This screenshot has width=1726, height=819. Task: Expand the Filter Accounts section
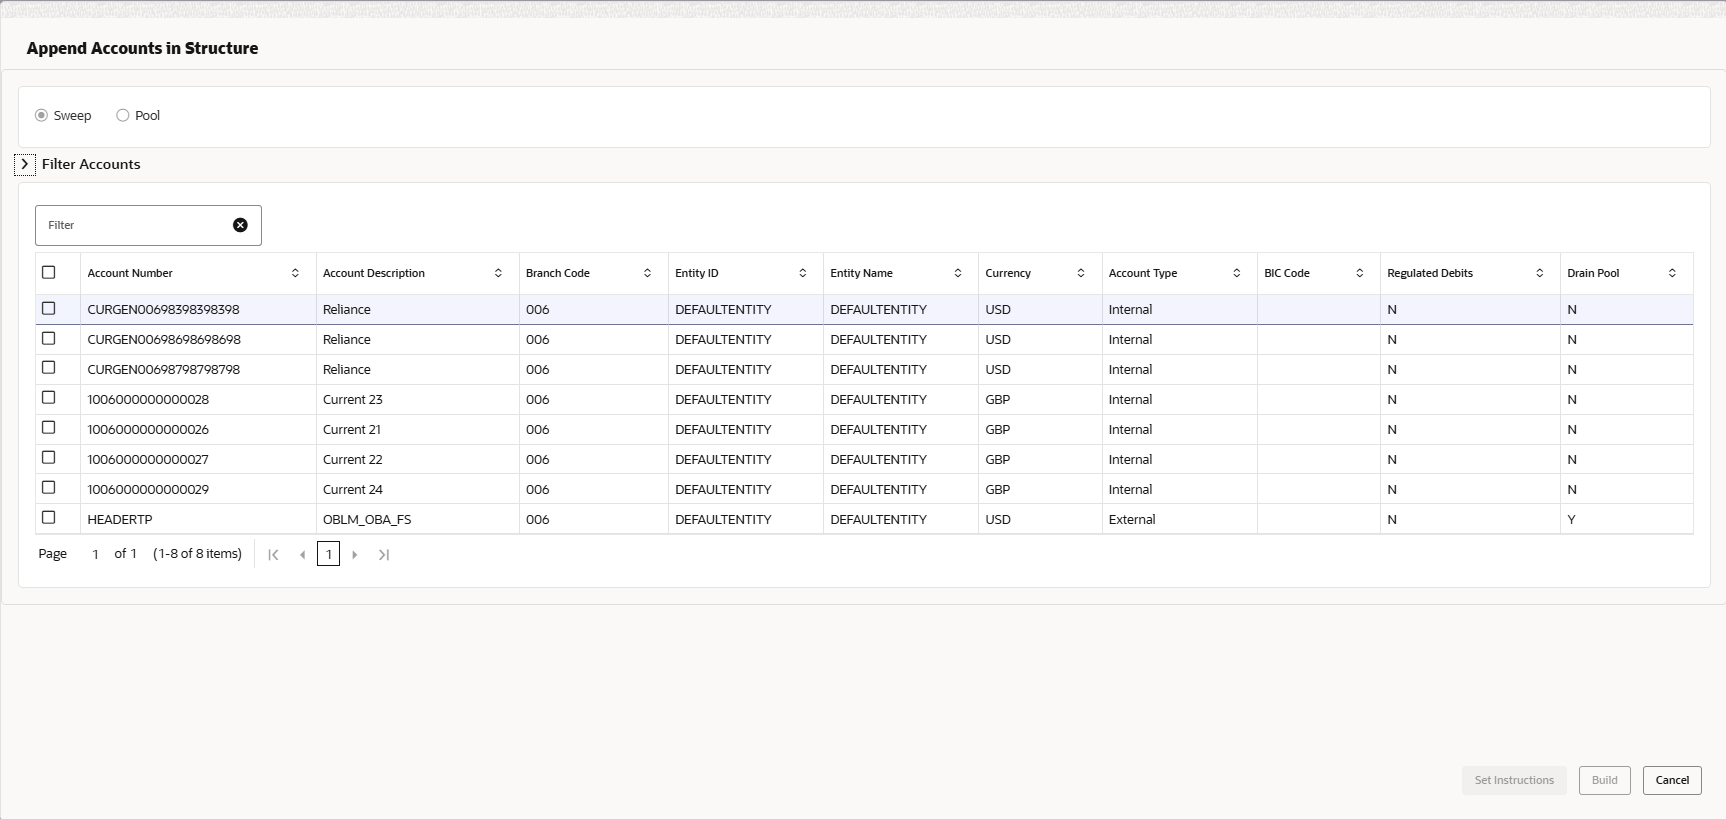pyautogui.click(x=25, y=164)
